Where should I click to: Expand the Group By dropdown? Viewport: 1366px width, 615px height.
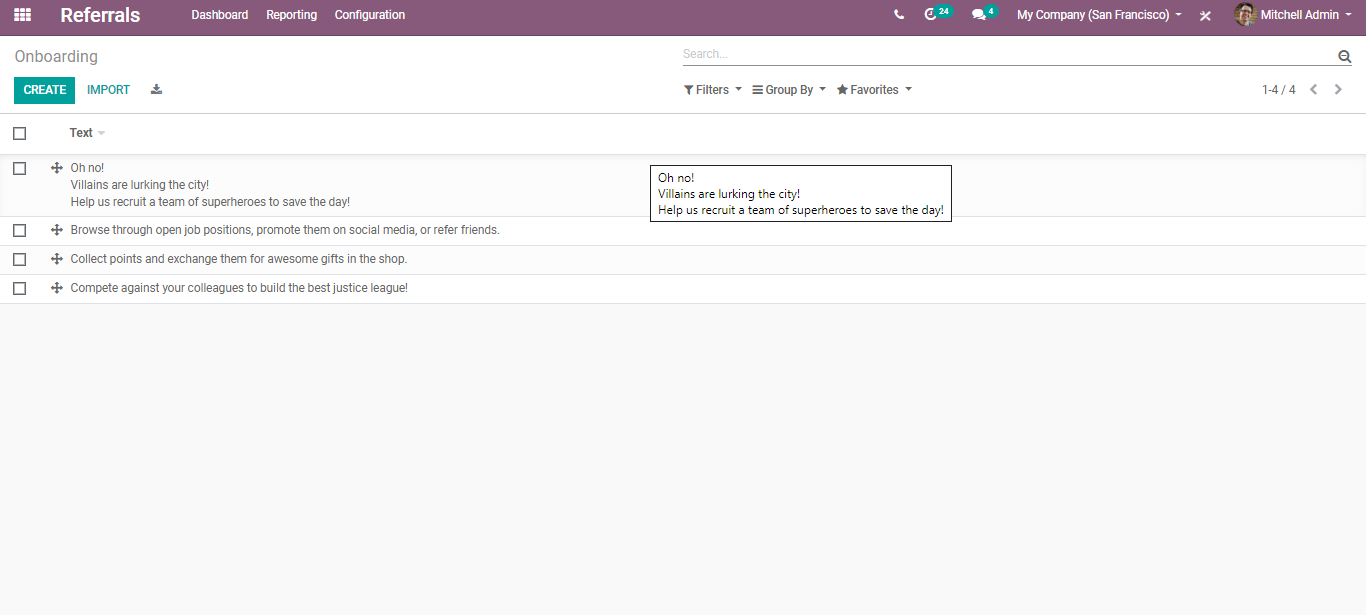pyautogui.click(x=789, y=90)
